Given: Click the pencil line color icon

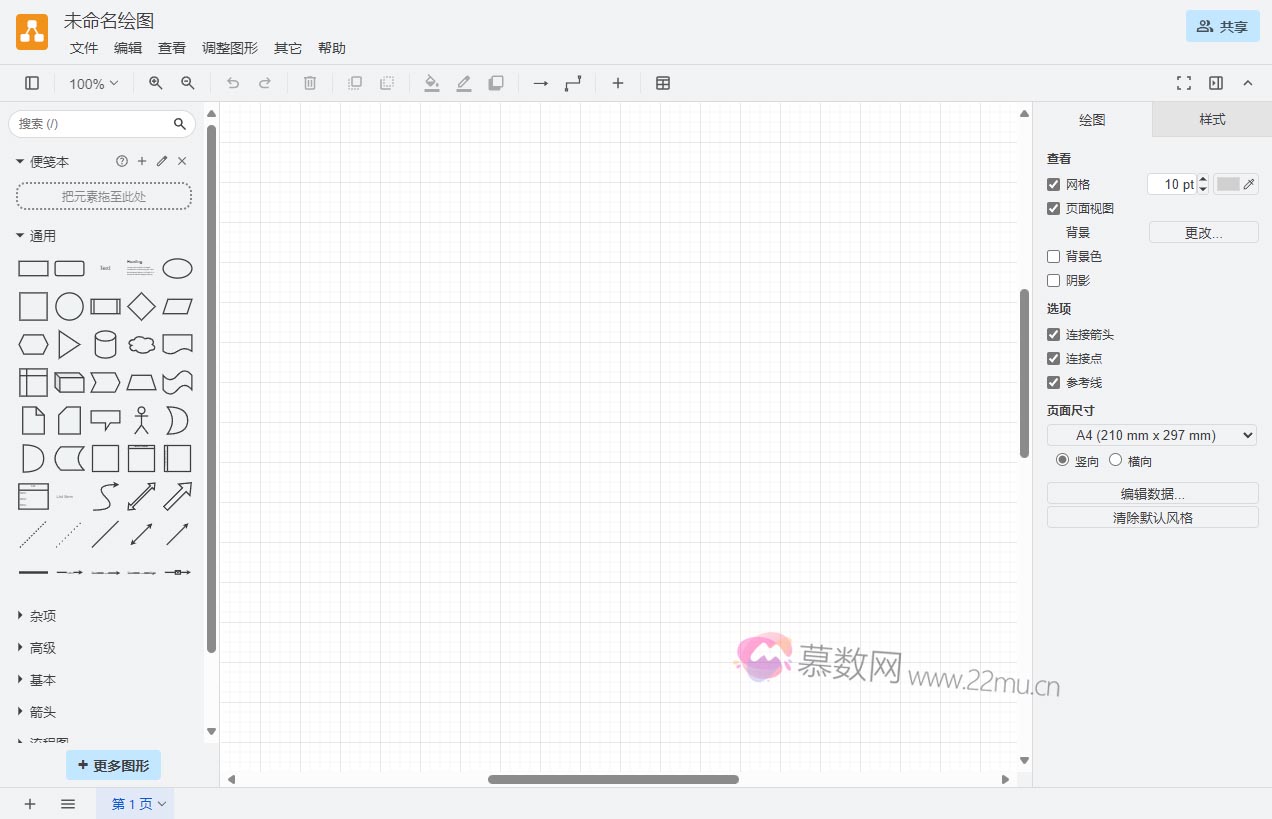Looking at the screenshot, I should coord(463,83).
